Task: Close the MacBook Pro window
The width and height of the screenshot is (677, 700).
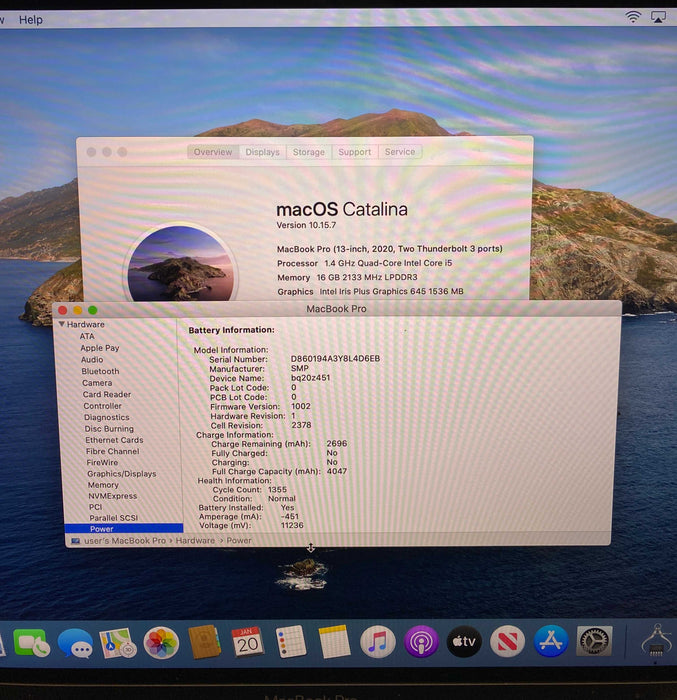Action: click(63, 310)
